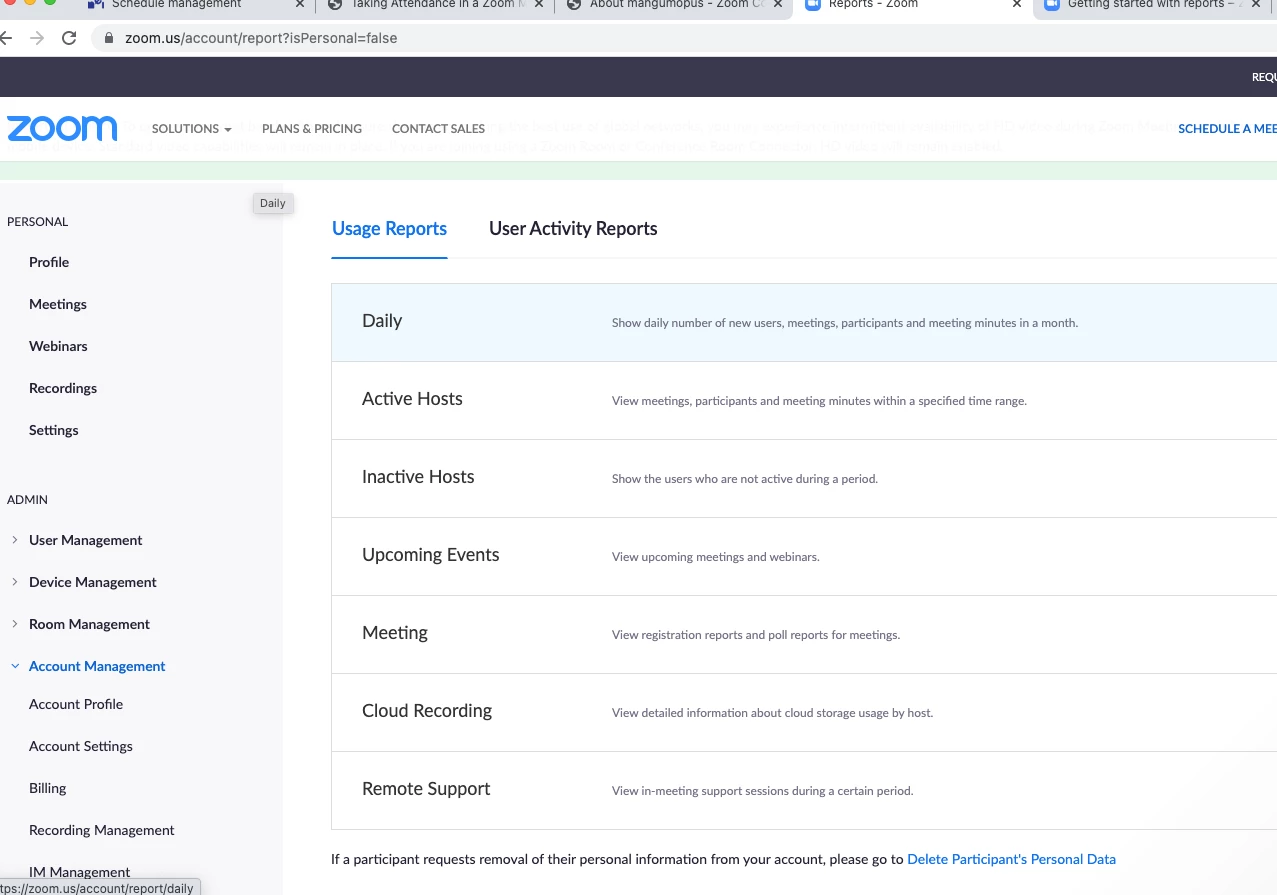The height and width of the screenshot is (895, 1277).
Task: Open Settings in the sidebar
Action: 54,430
